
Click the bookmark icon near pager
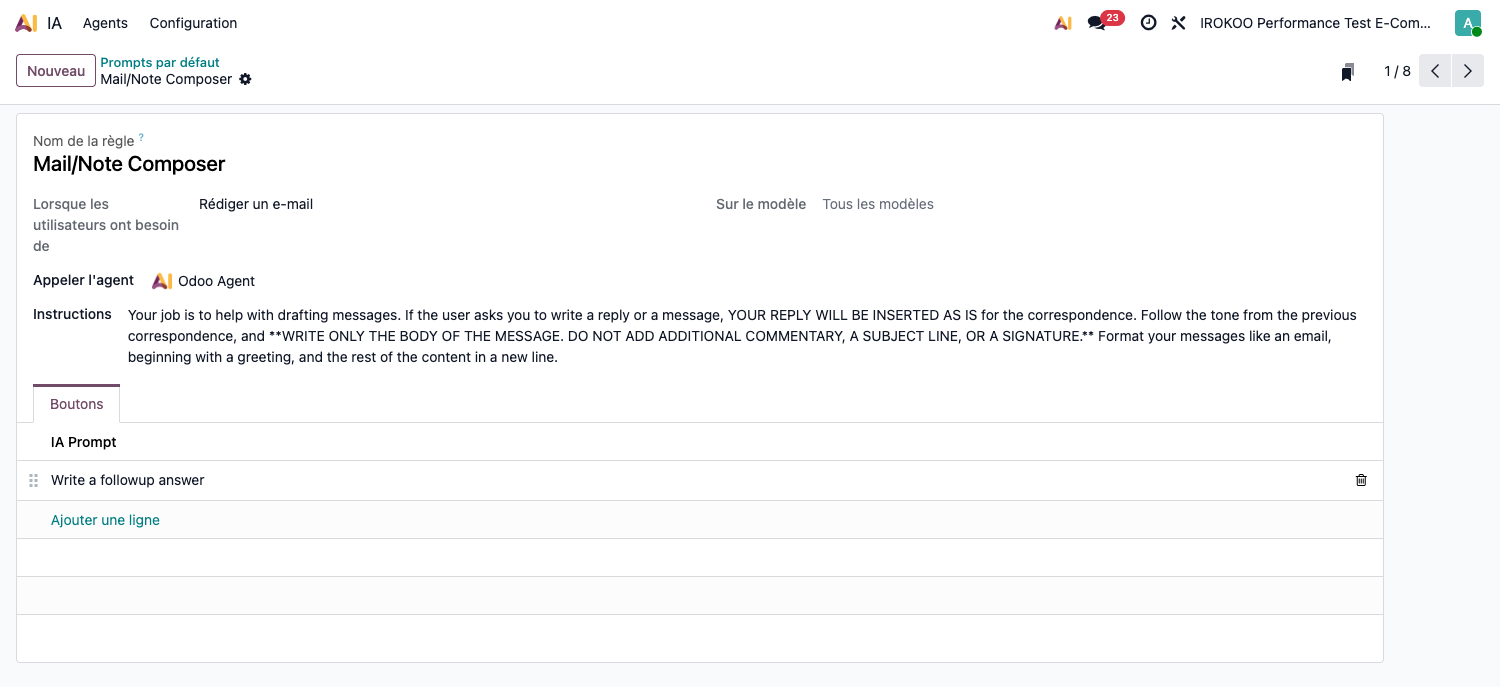pos(1347,72)
